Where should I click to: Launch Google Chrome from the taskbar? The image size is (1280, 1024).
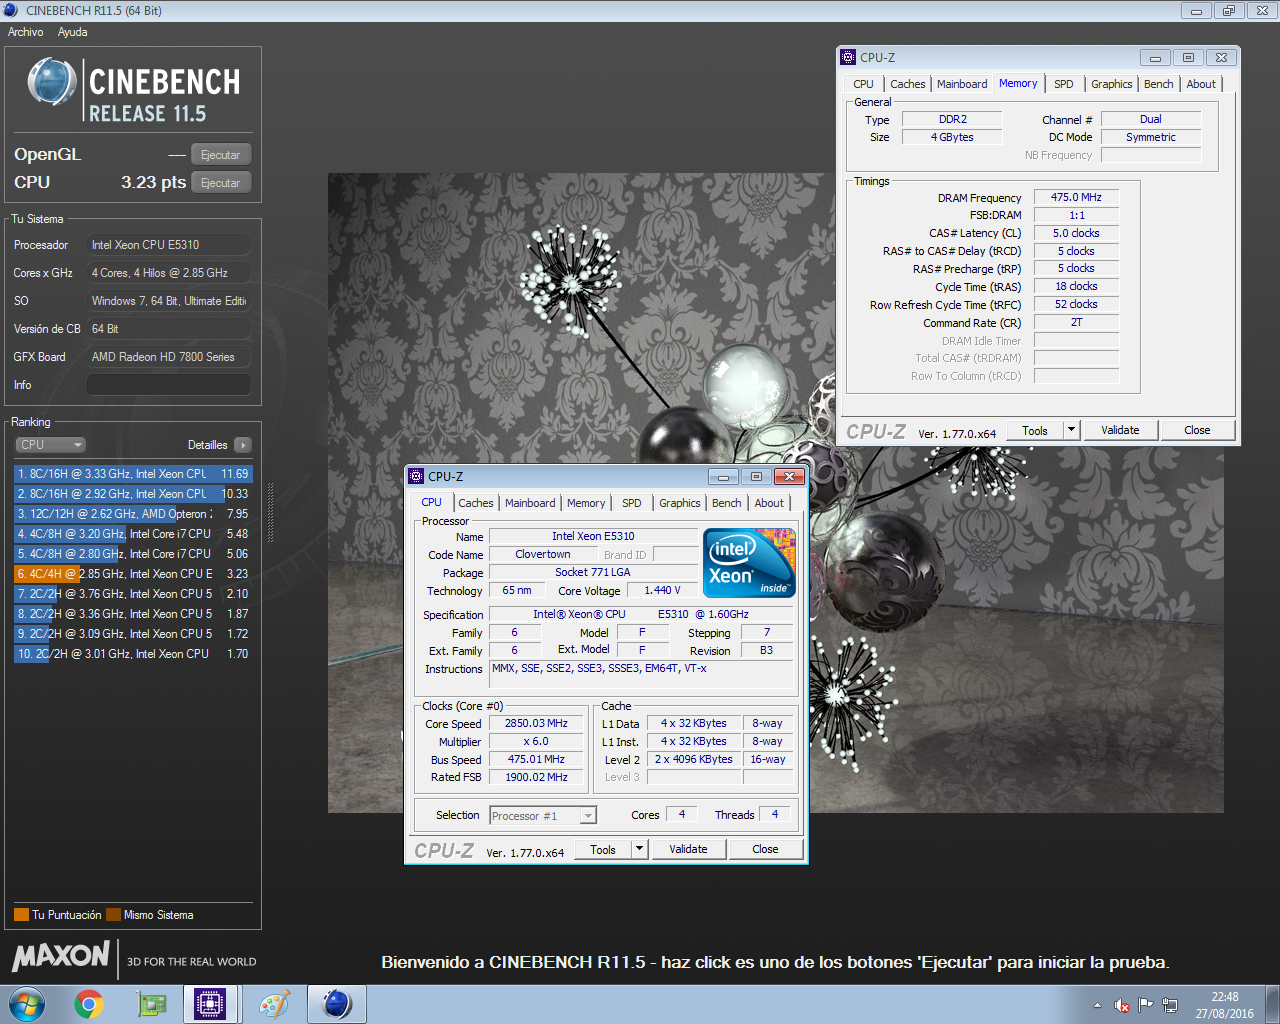89,1004
